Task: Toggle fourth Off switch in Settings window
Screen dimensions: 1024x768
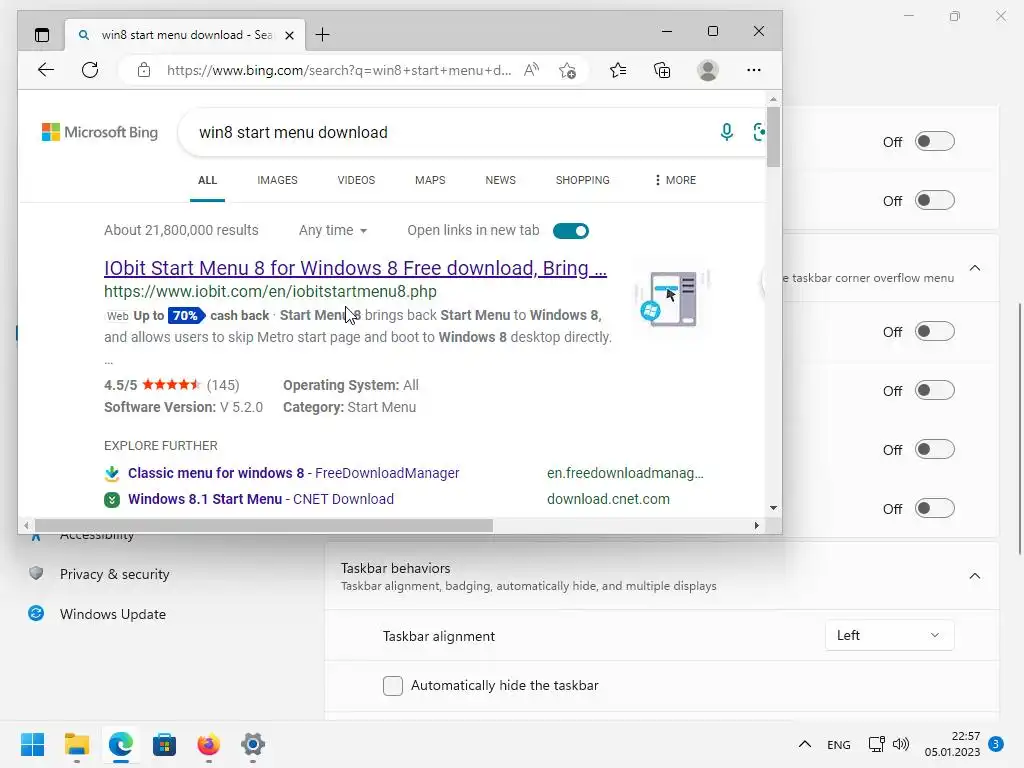Action: (x=935, y=391)
